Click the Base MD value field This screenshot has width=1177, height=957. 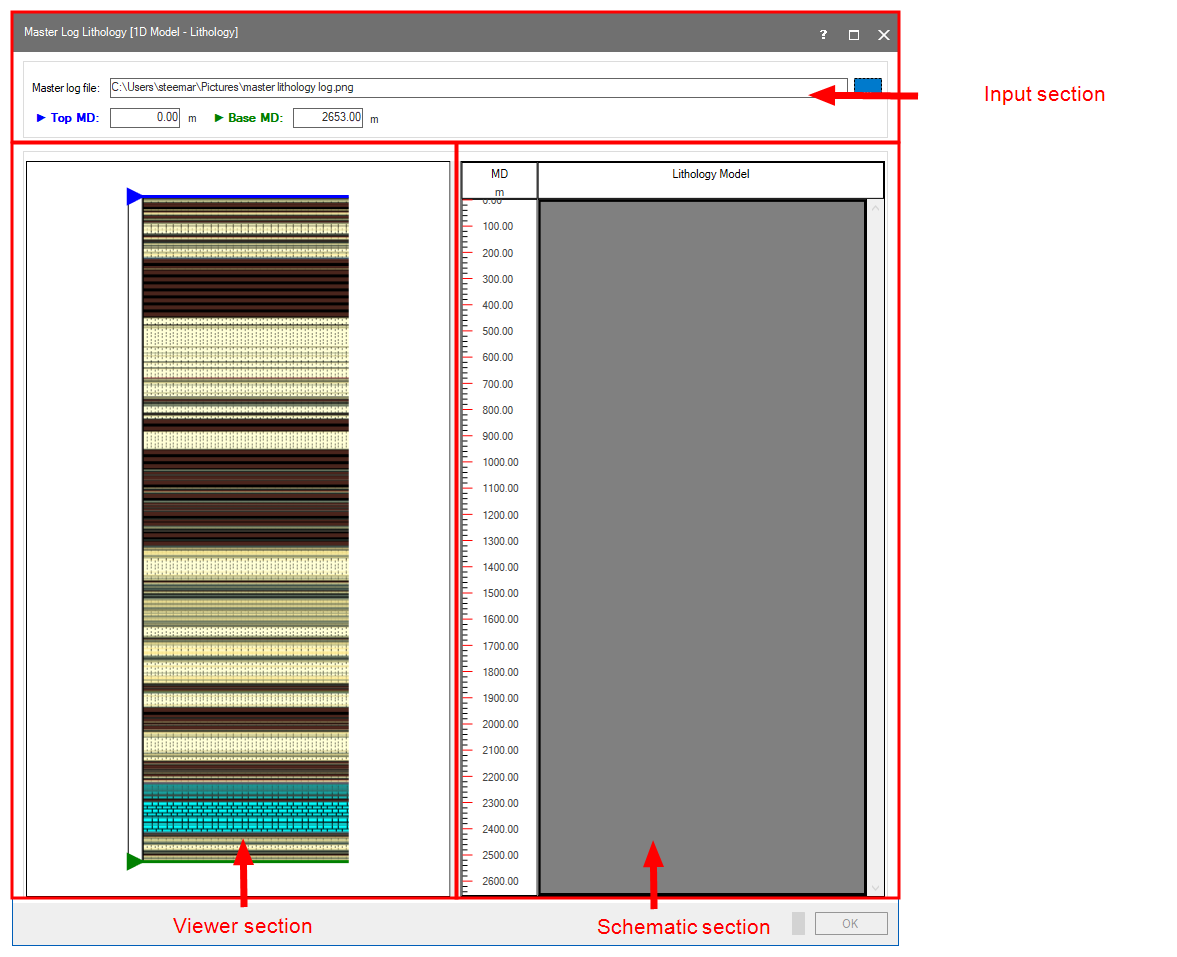click(x=328, y=118)
